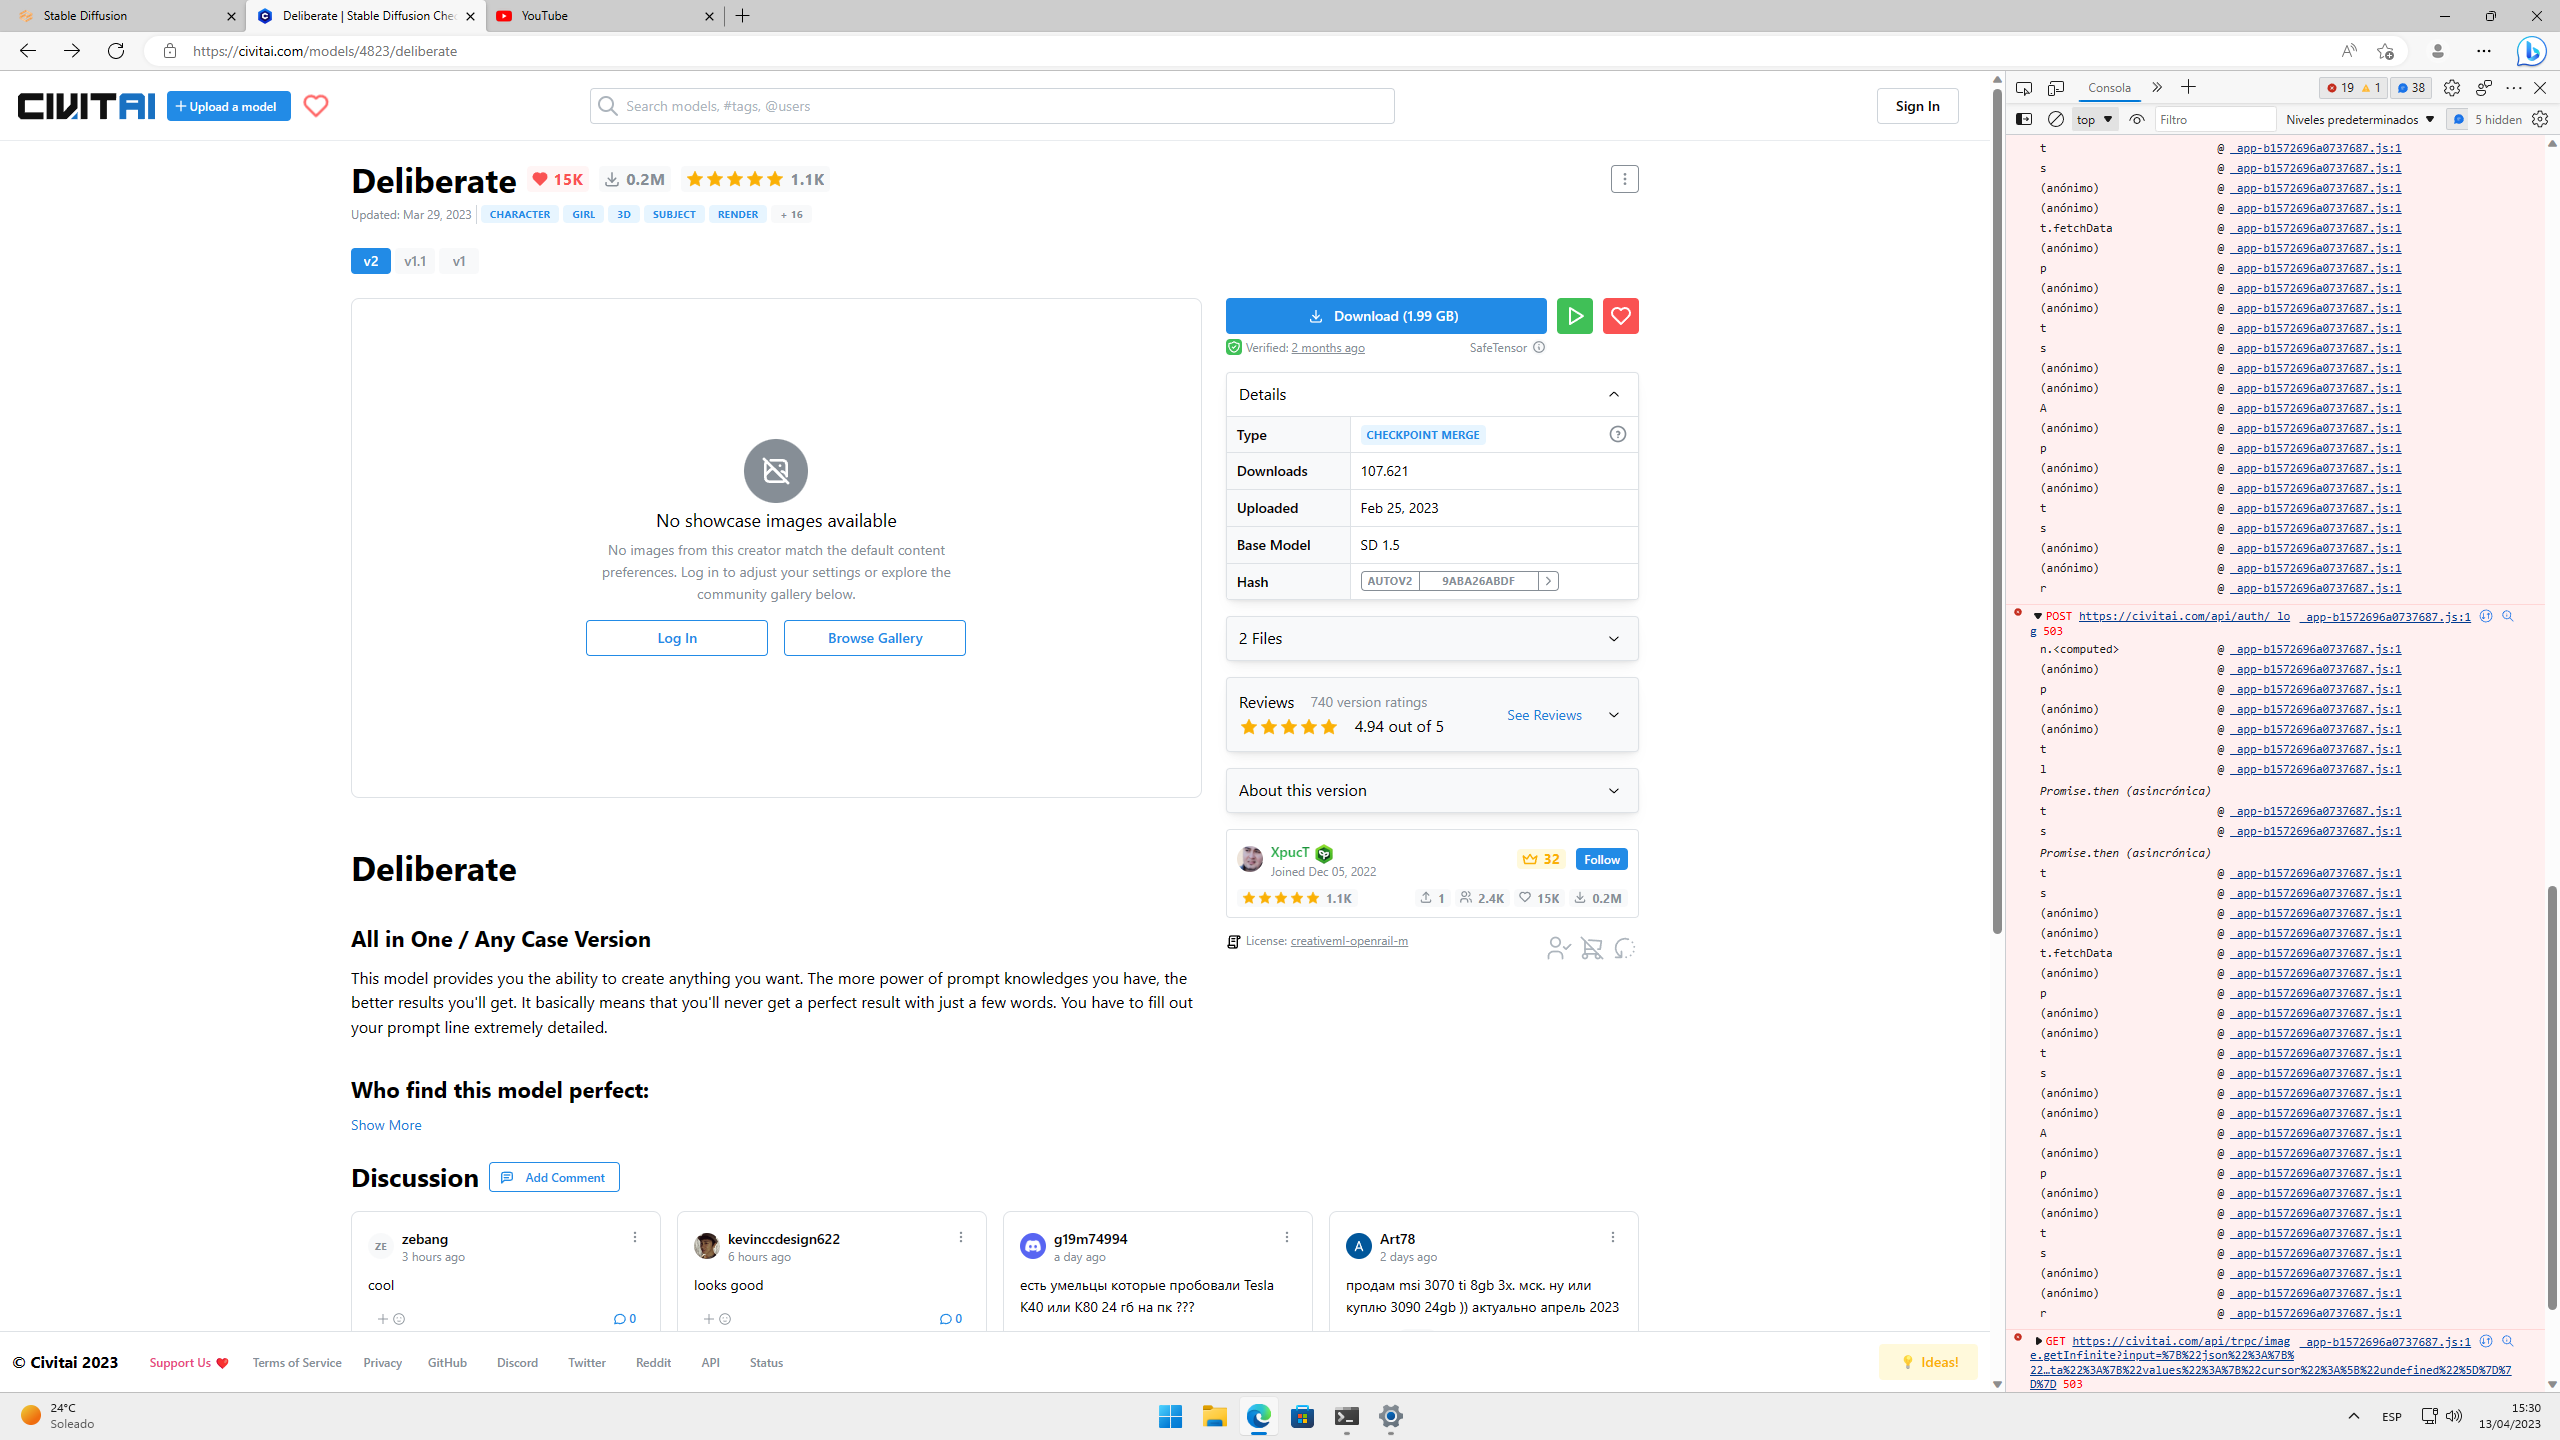Click the DevTools console settings gear icon
Viewport: 2560px width, 1440px height.
tap(2540, 119)
